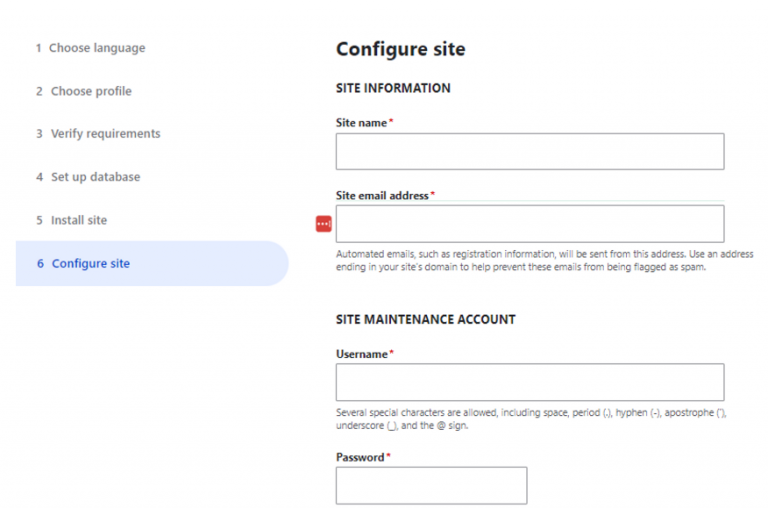
Task: Click the Password field label
Action: tap(360, 457)
